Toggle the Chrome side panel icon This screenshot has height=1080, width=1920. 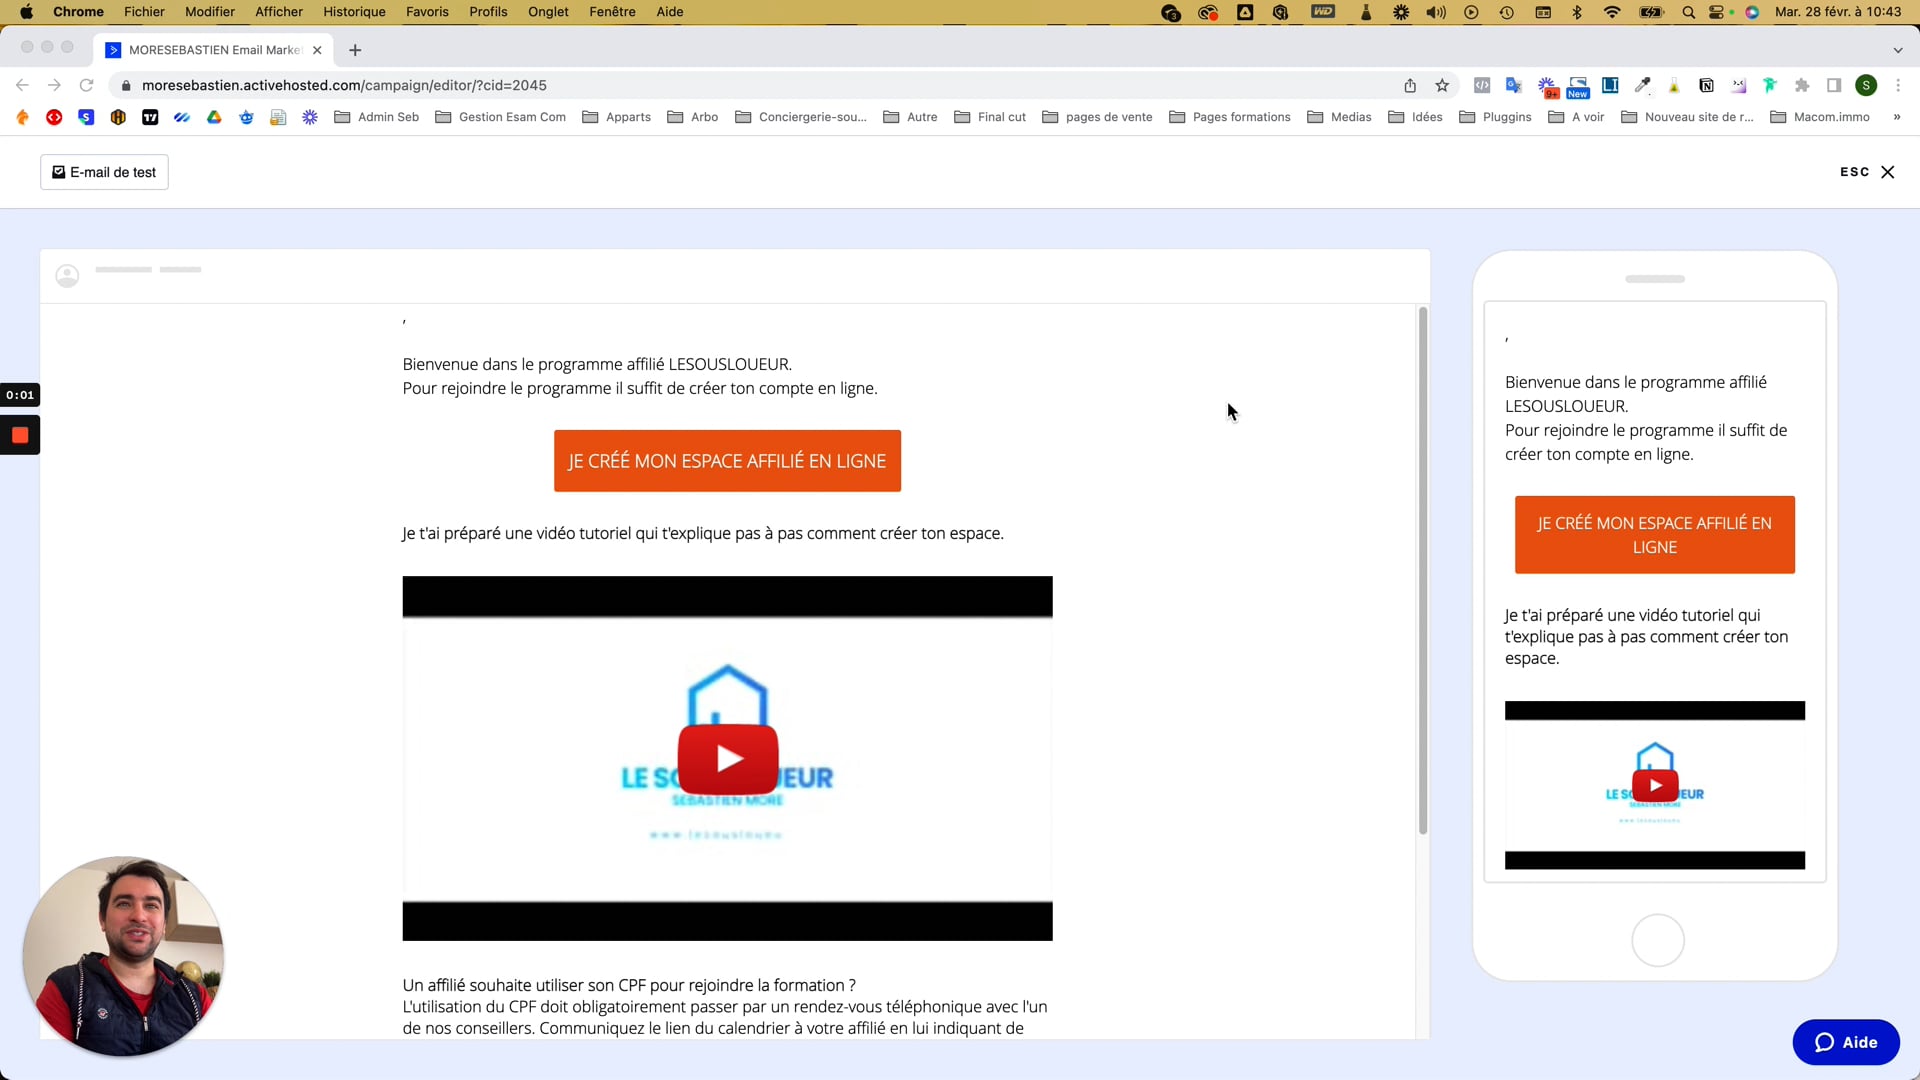[1834, 86]
